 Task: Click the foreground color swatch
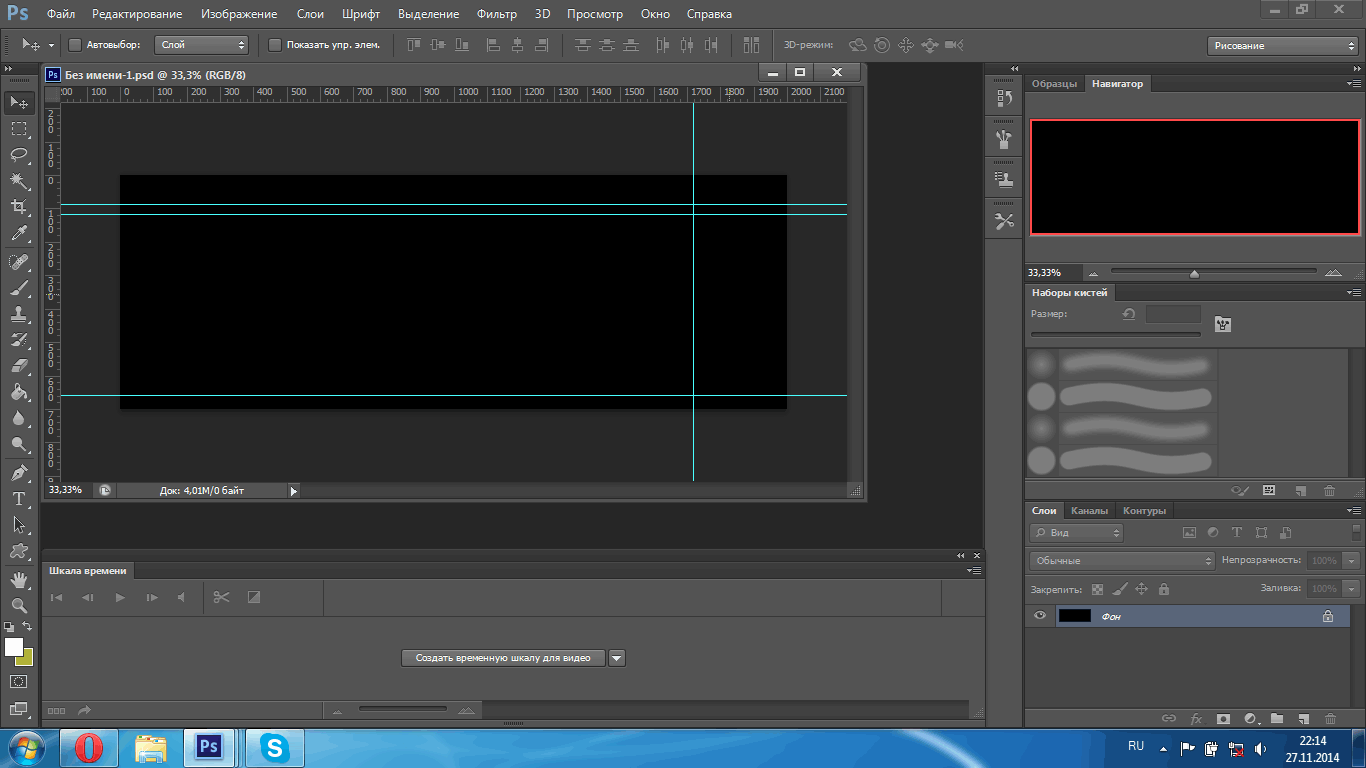(x=14, y=647)
